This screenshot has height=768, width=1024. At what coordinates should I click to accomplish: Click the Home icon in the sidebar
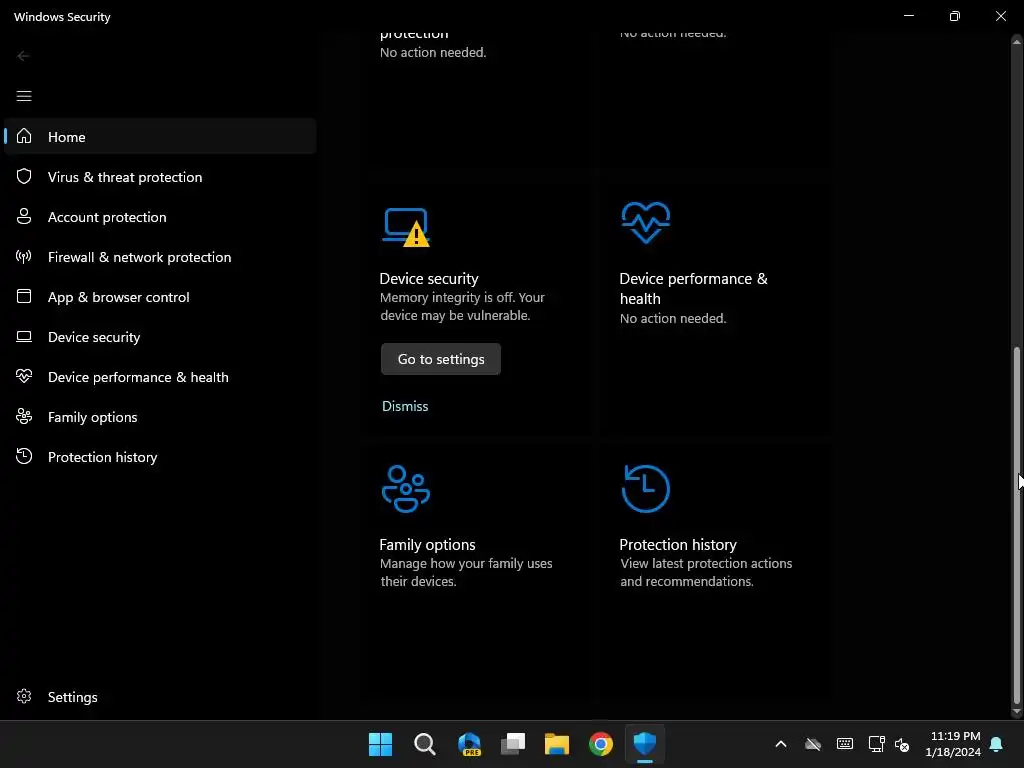point(24,136)
